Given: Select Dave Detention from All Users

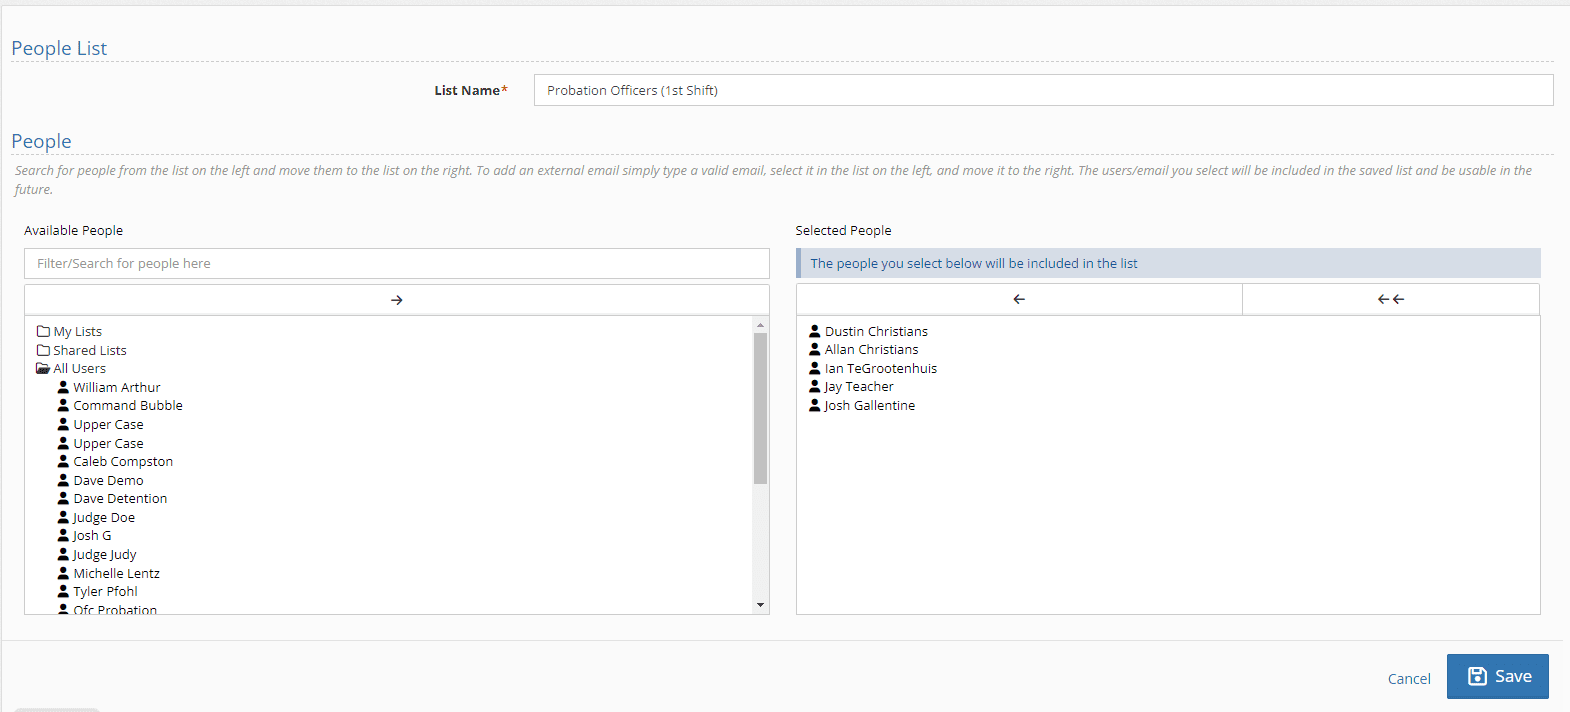Looking at the screenshot, I should click(x=120, y=498).
